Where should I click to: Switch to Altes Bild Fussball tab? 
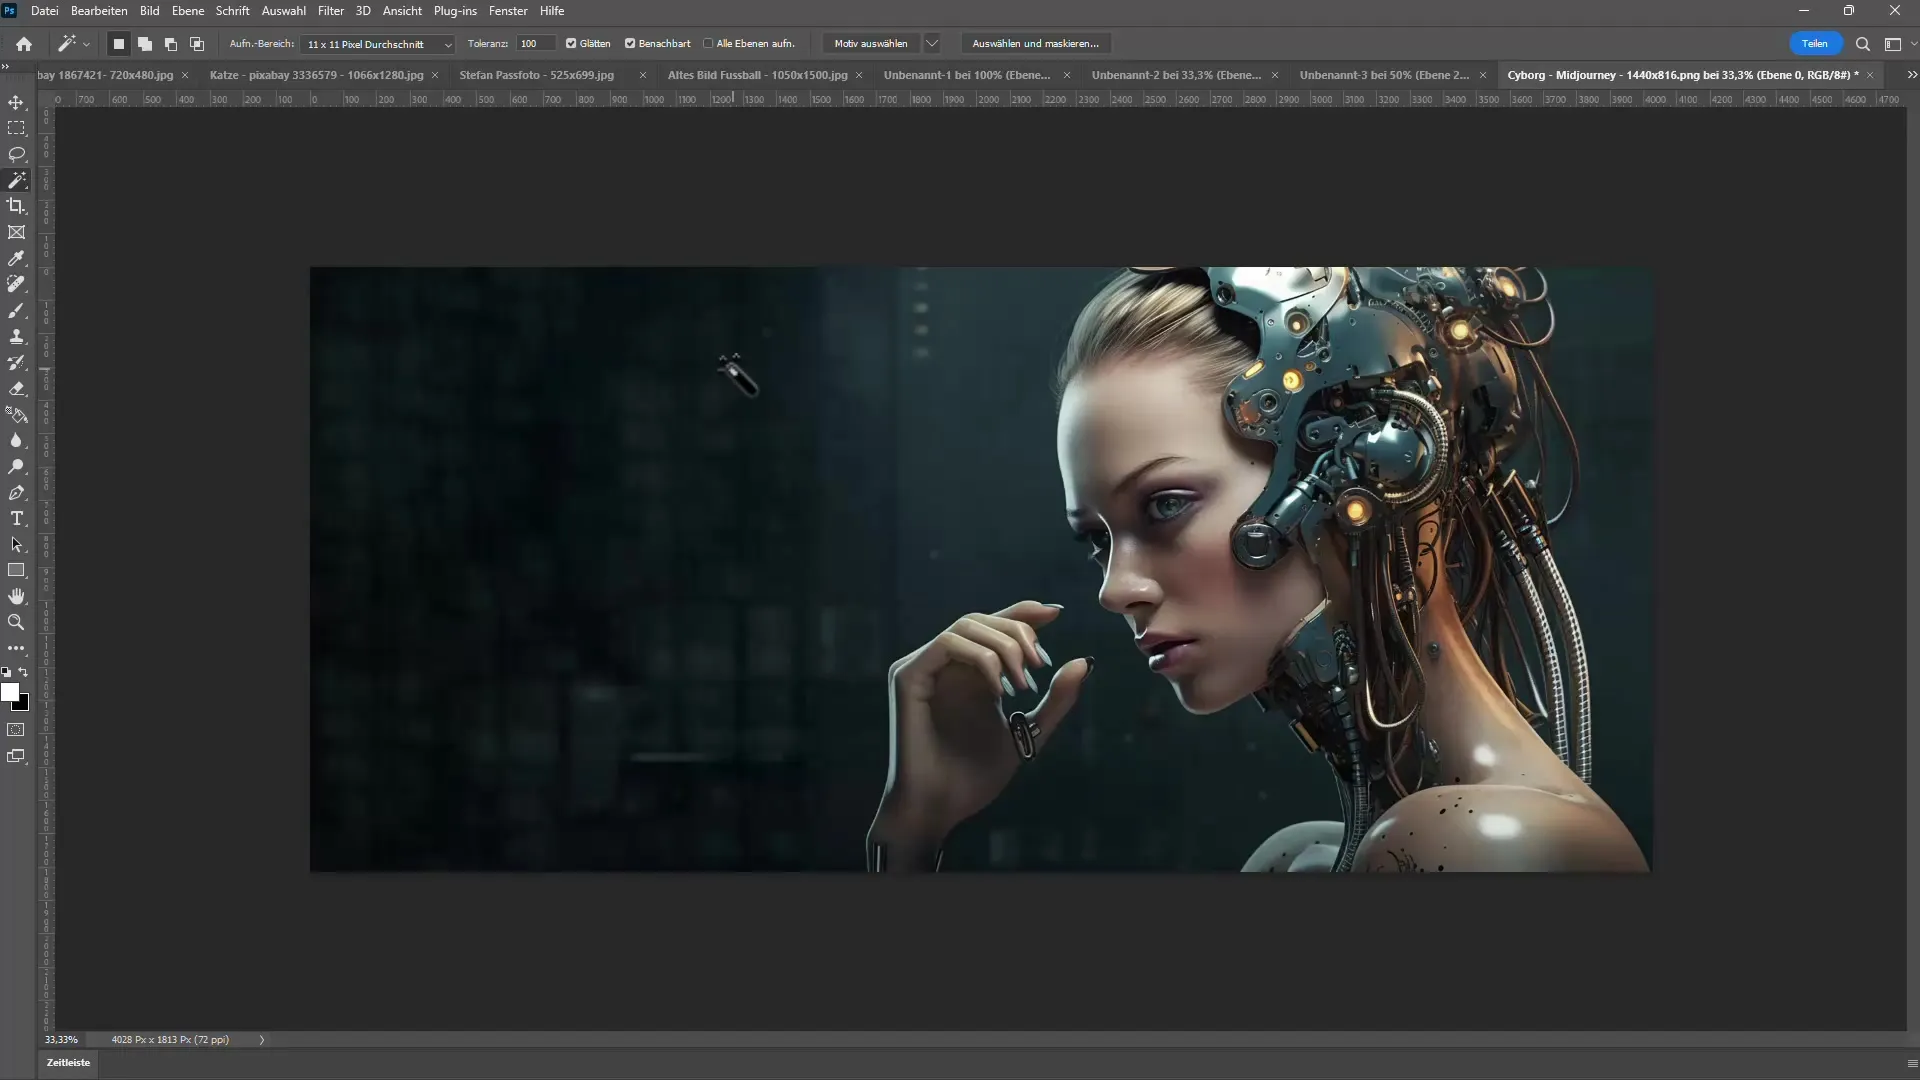(757, 75)
